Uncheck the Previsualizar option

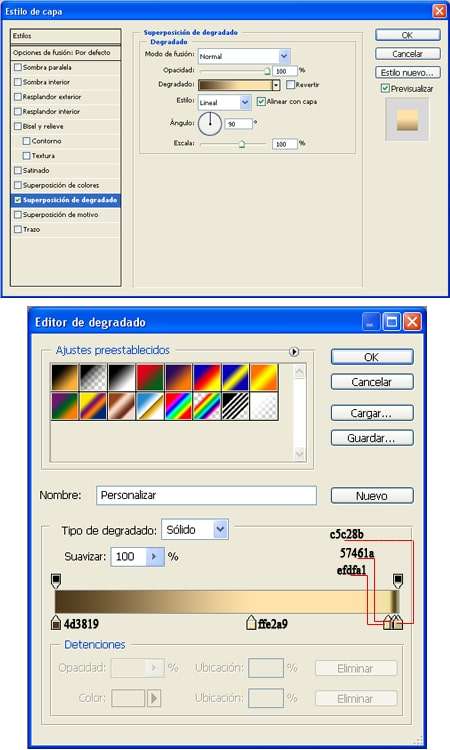pos(385,88)
